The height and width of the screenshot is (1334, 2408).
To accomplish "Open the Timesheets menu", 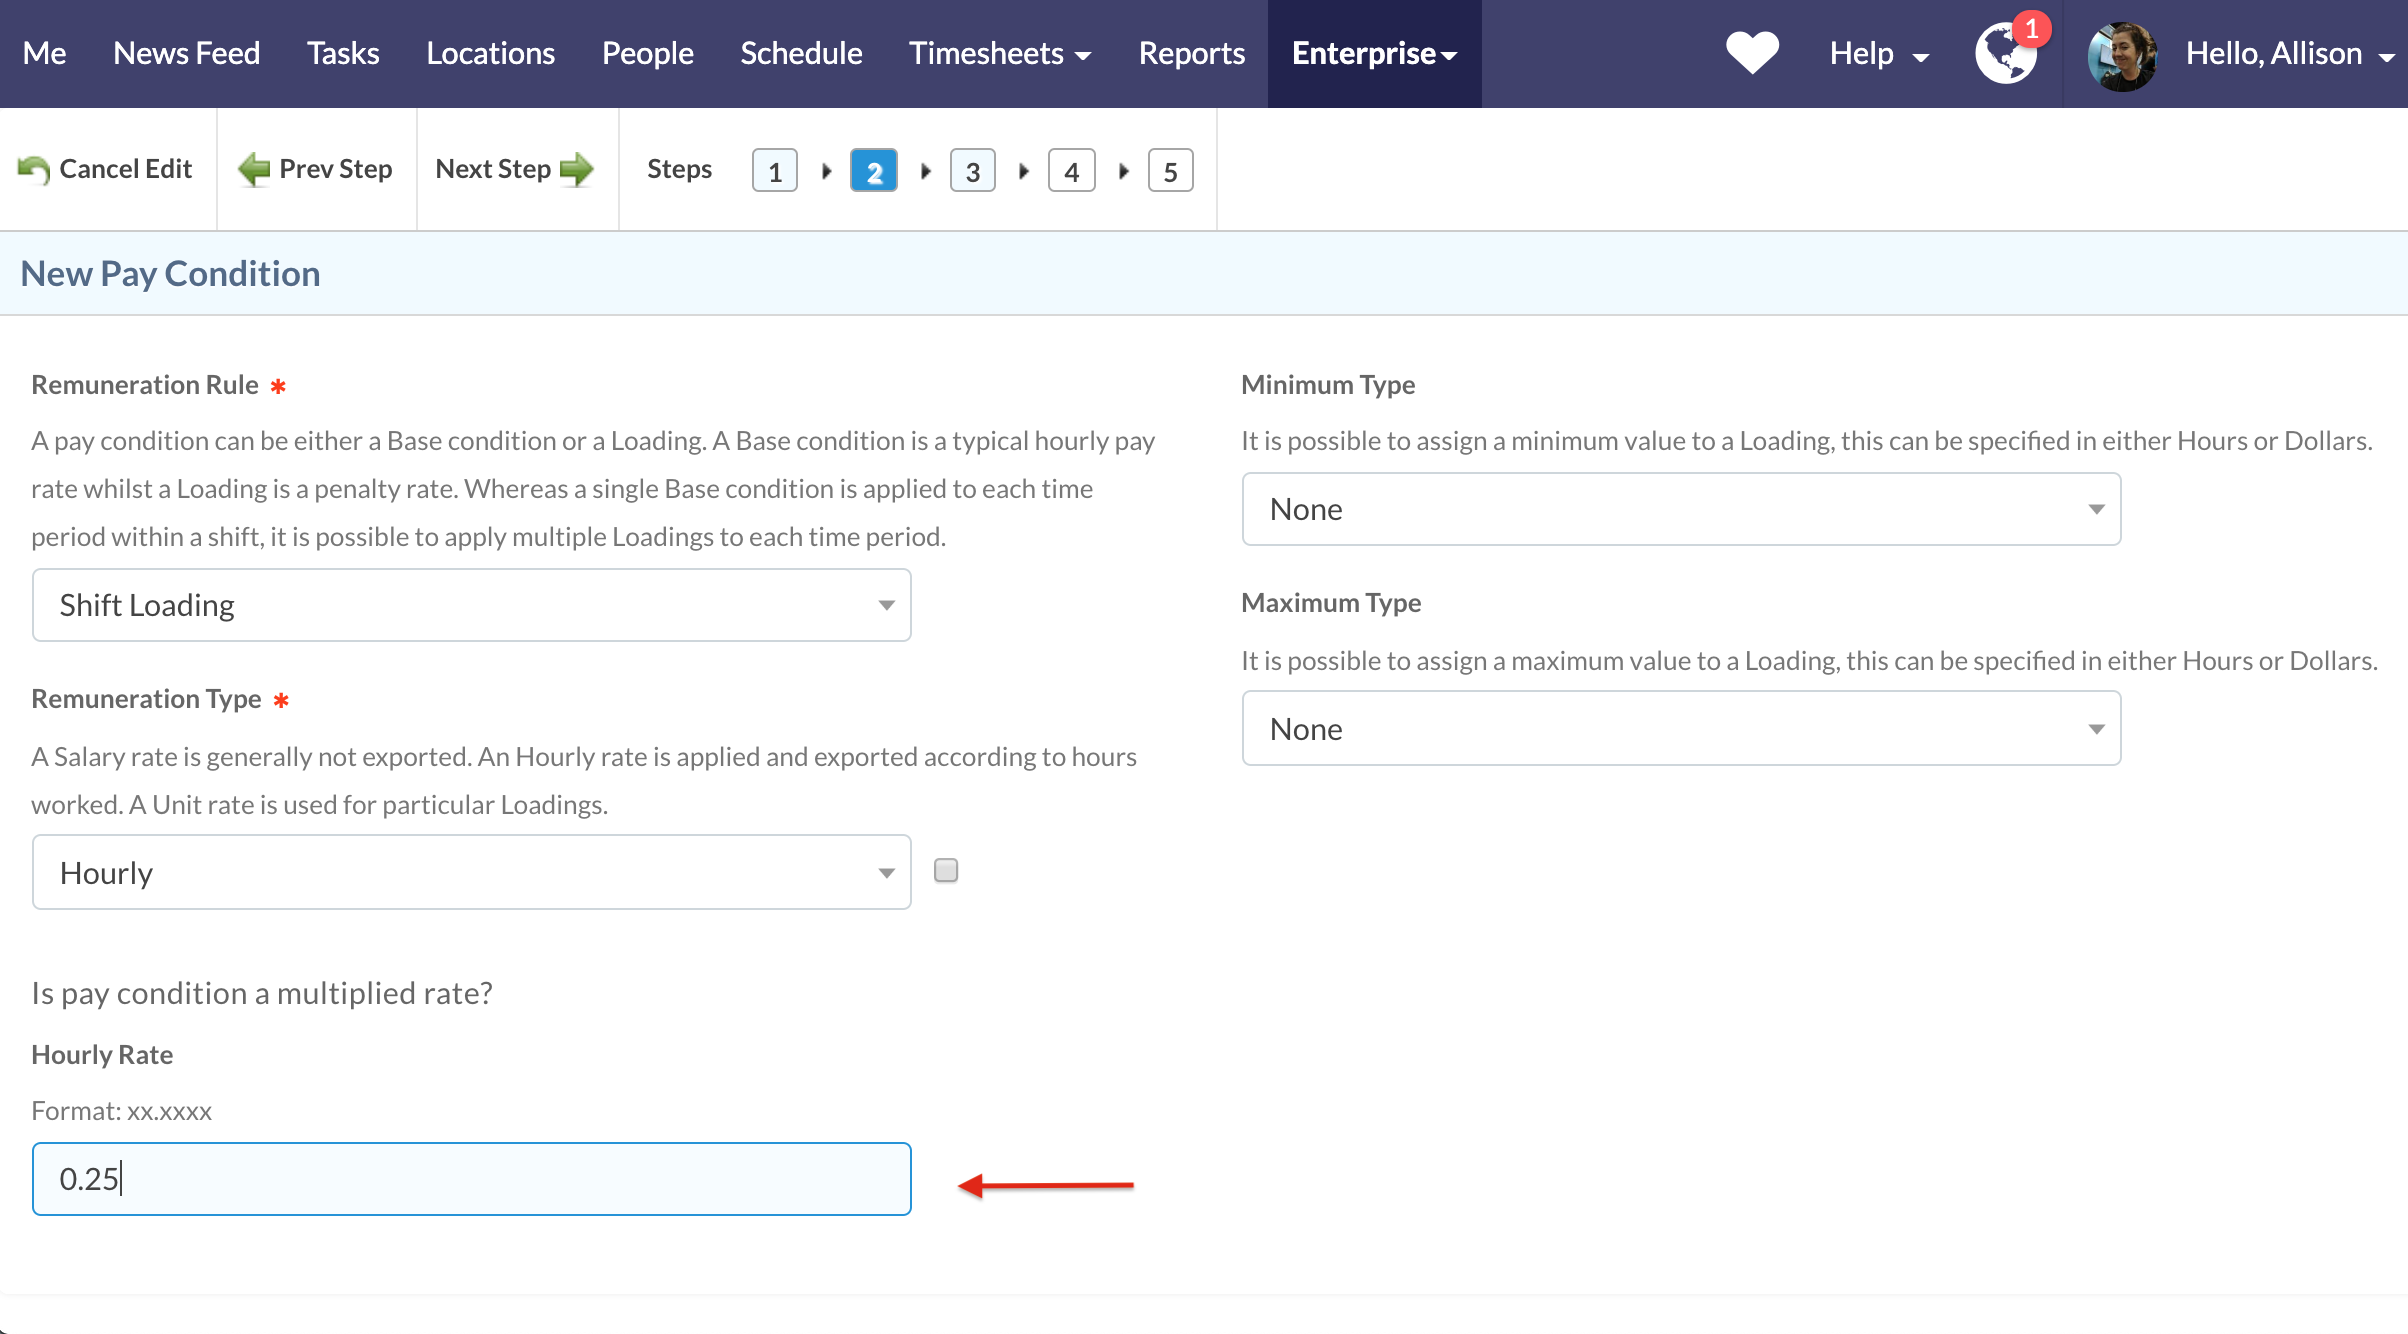I will click(998, 53).
